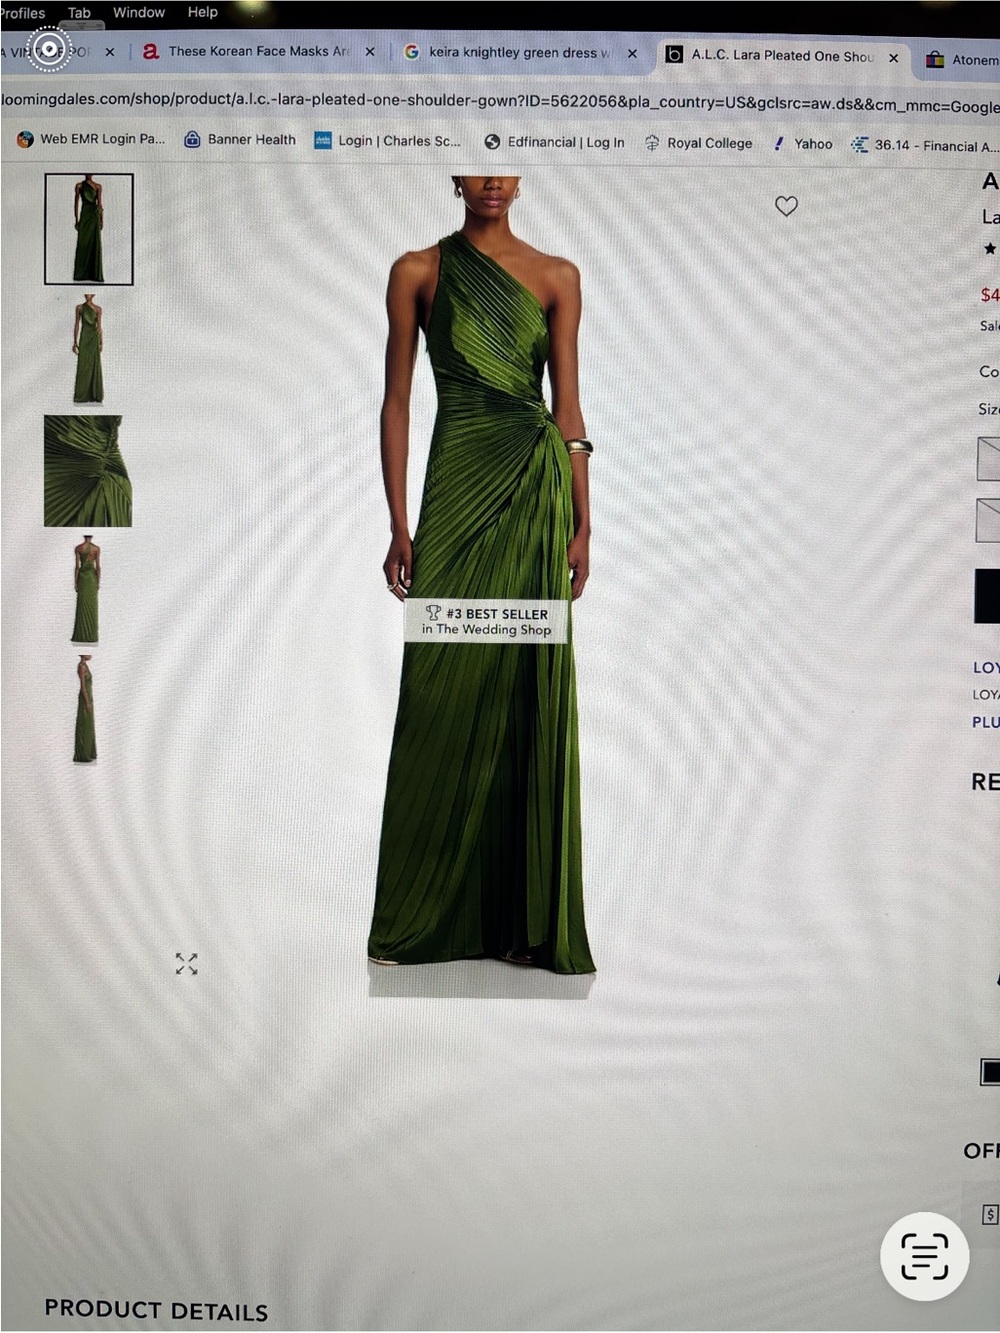Select back-view dress thumbnail
This screenshot has width=1000, height=1333.
(x=86, y=590)
